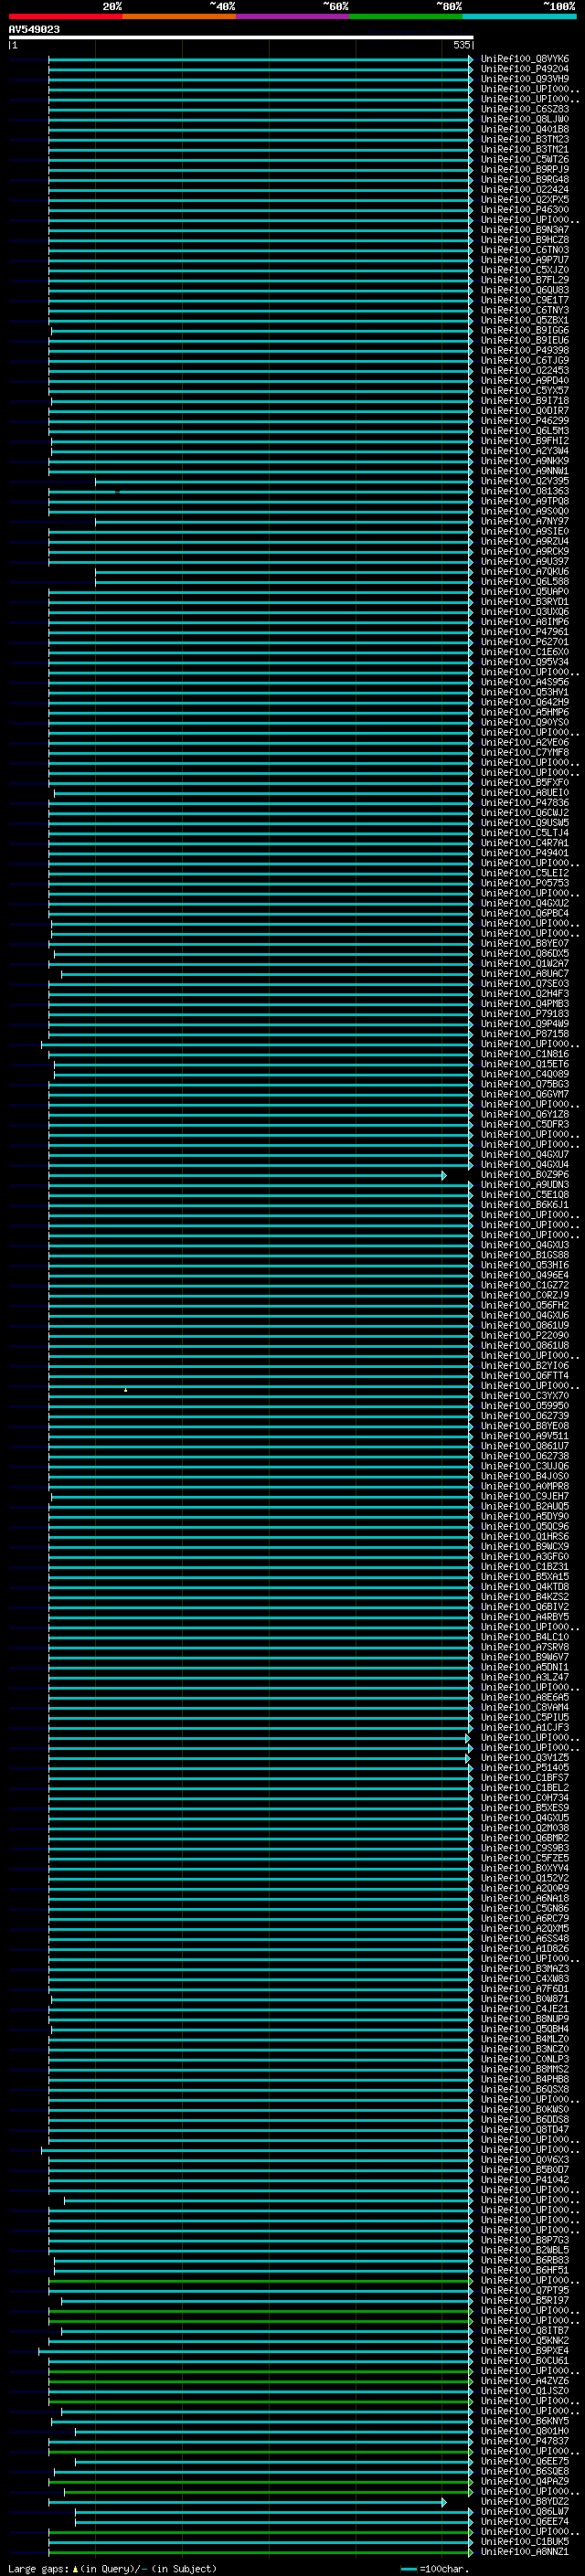Select hit UniRef100_B8P763

(x=524, y=2240)
